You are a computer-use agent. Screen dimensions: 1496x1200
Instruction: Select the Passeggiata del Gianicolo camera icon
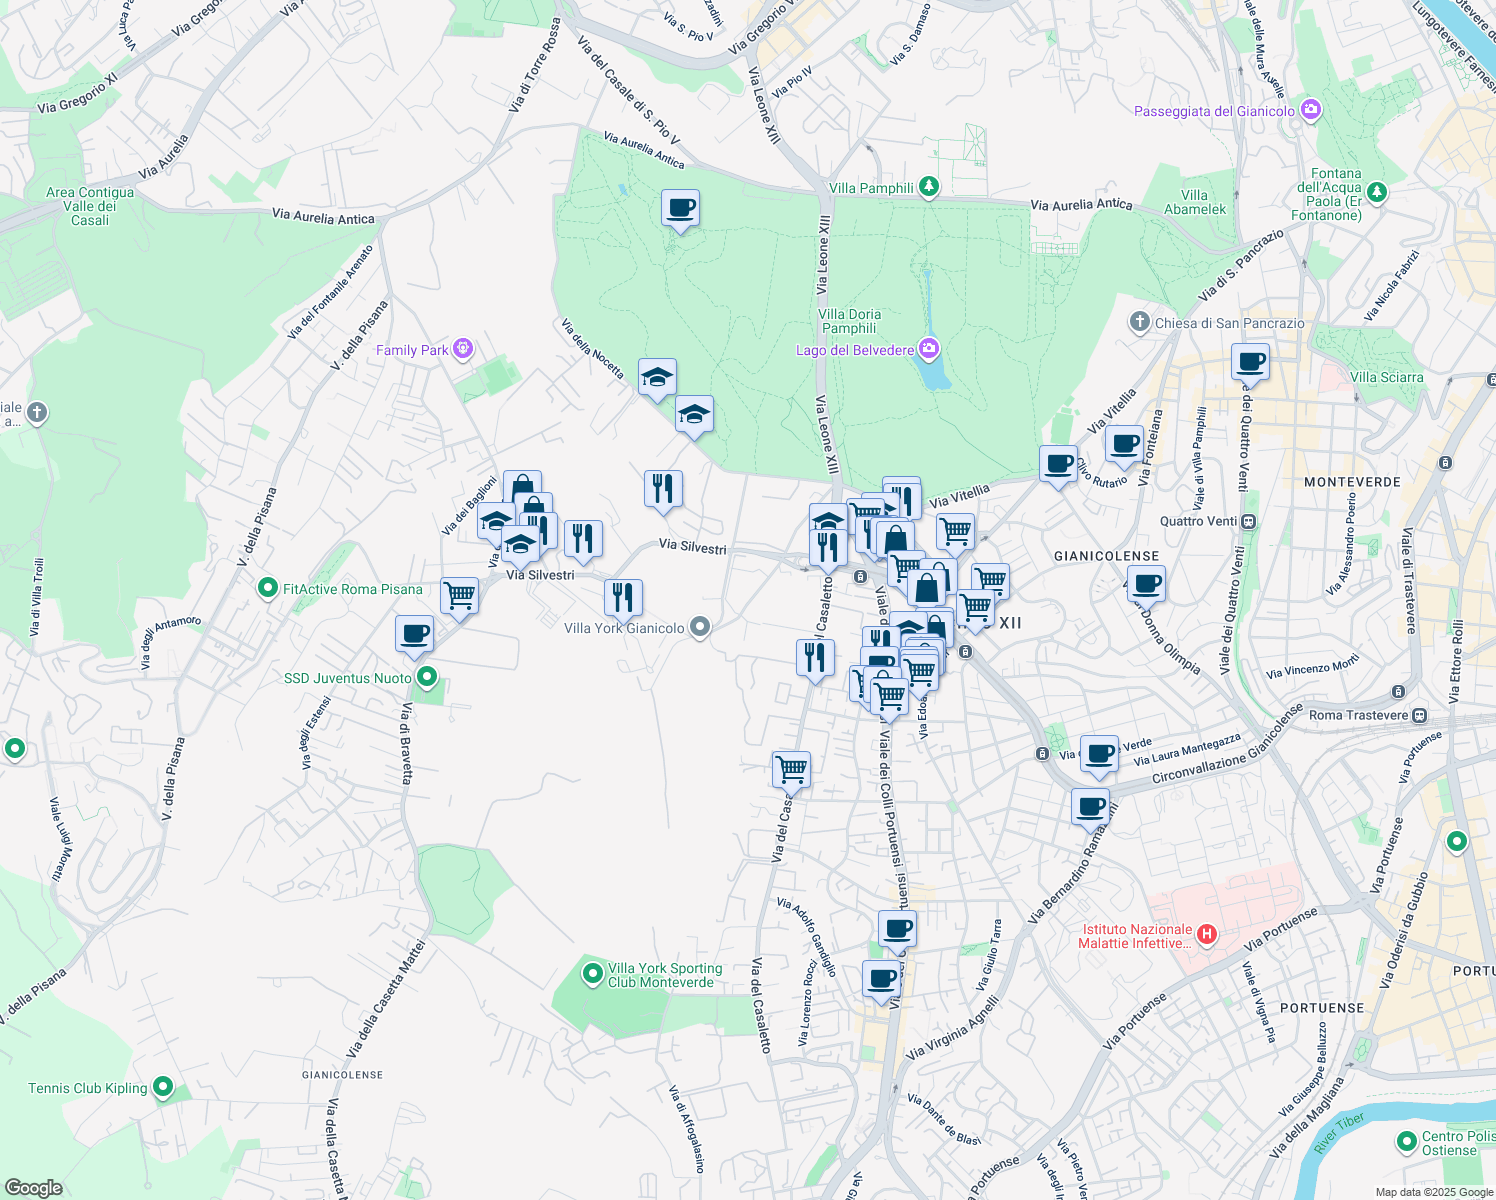pyautogui.click(x=1311, y=111)
